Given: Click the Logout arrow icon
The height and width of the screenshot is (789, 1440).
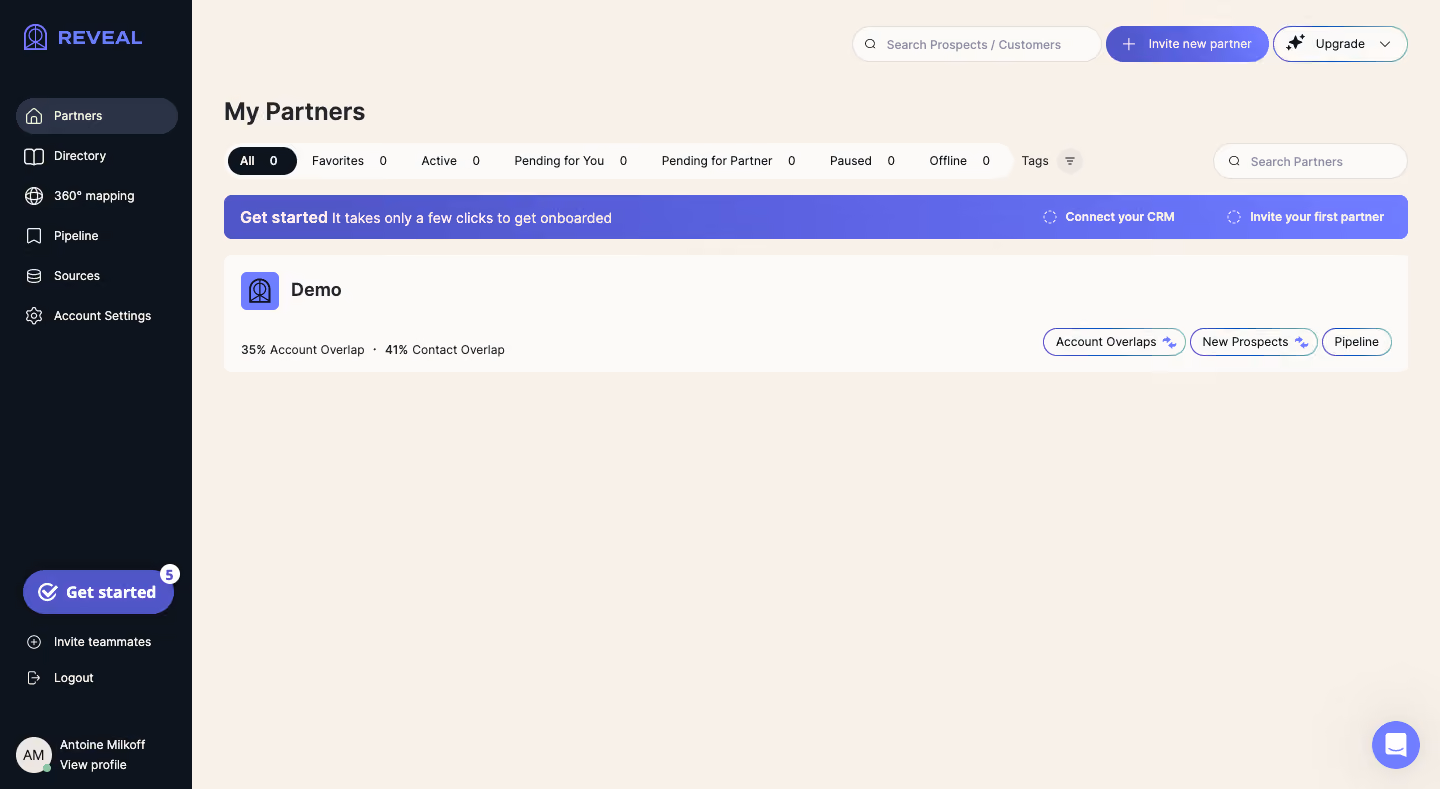Looking at the screenshot, I should pos(34,678).
